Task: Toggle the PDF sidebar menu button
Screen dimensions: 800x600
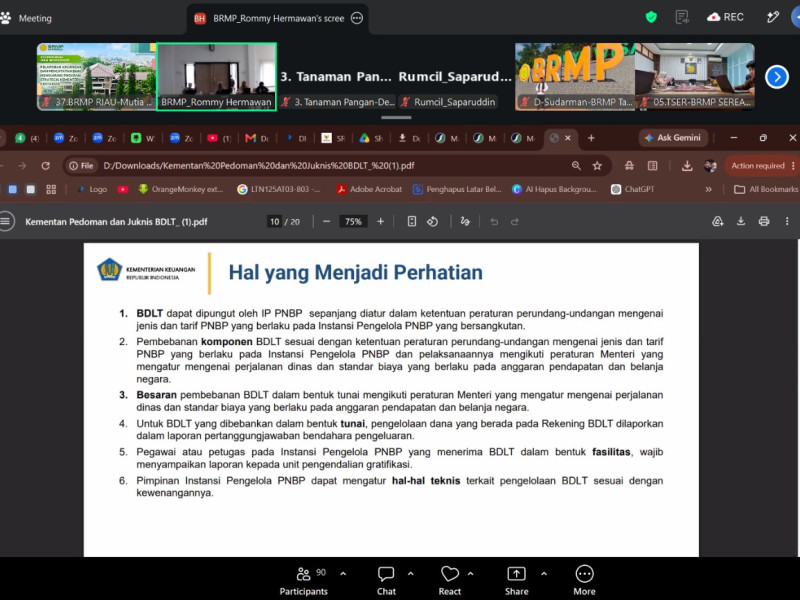Action: [x=6, y=221]
